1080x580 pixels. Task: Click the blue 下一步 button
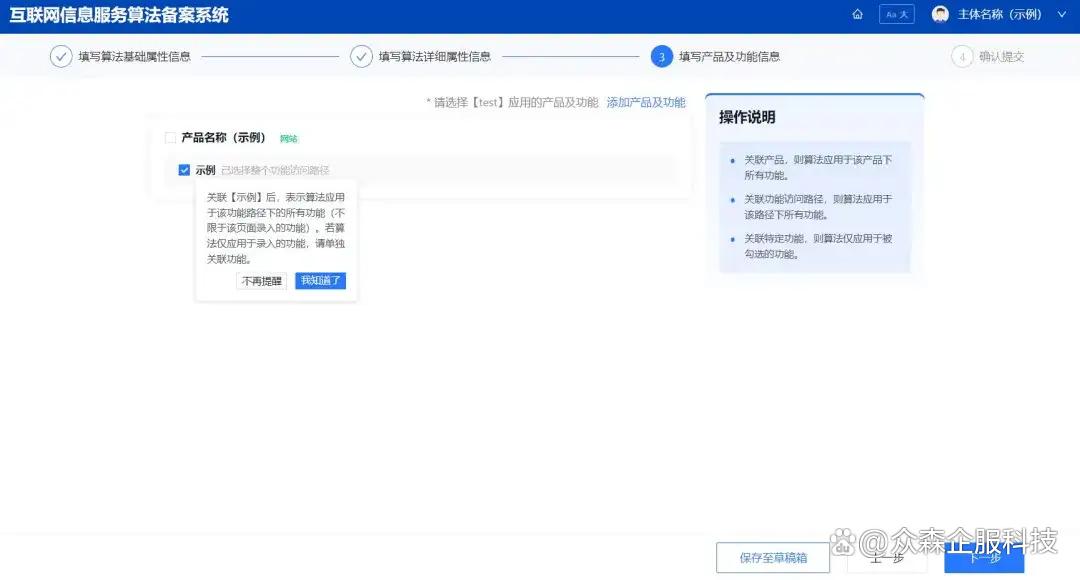[x=984, y=558]
